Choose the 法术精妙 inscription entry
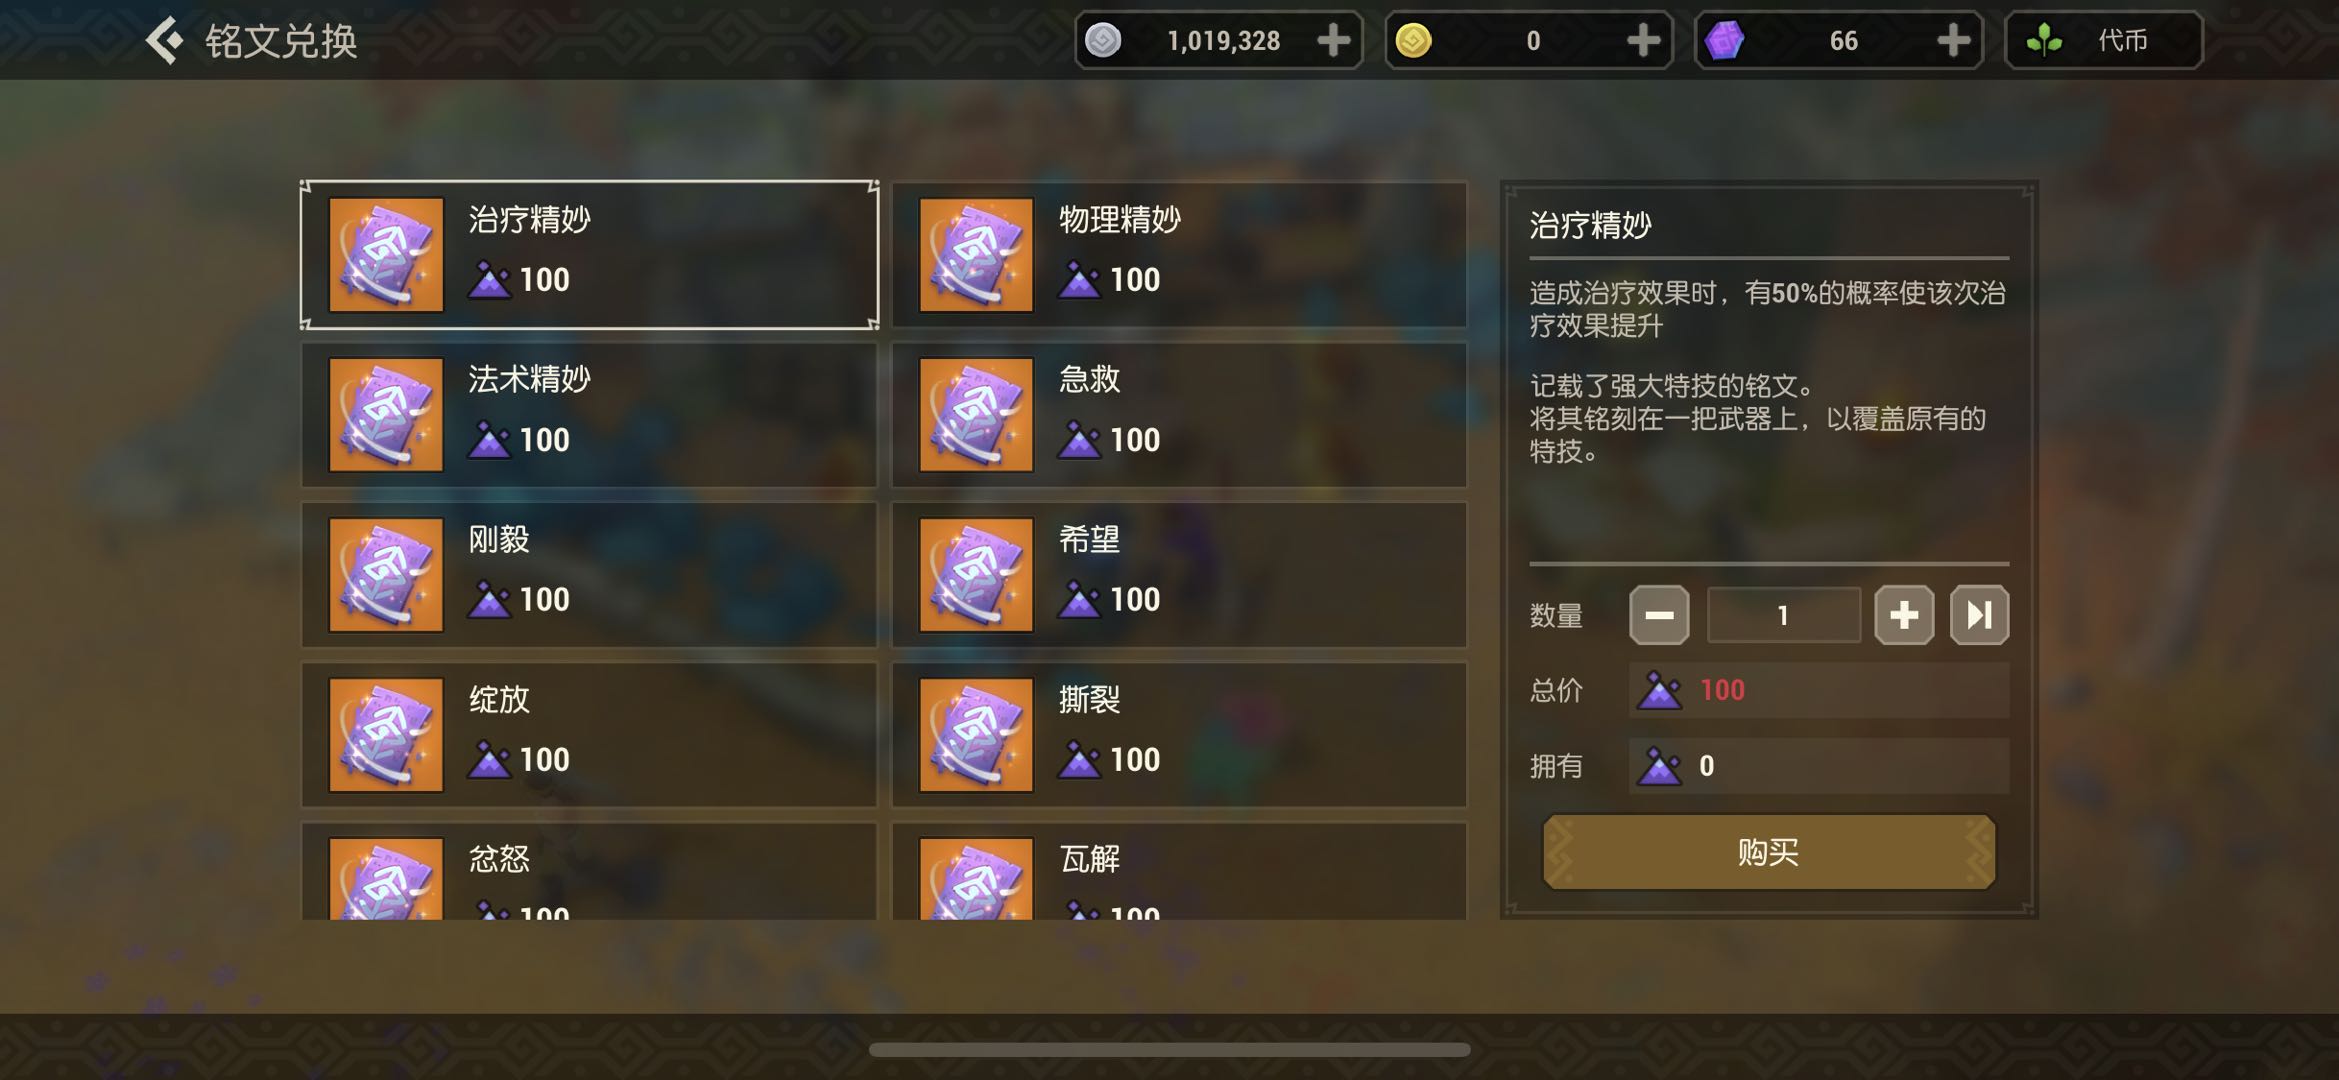2339x1080 pixels. 589,415
